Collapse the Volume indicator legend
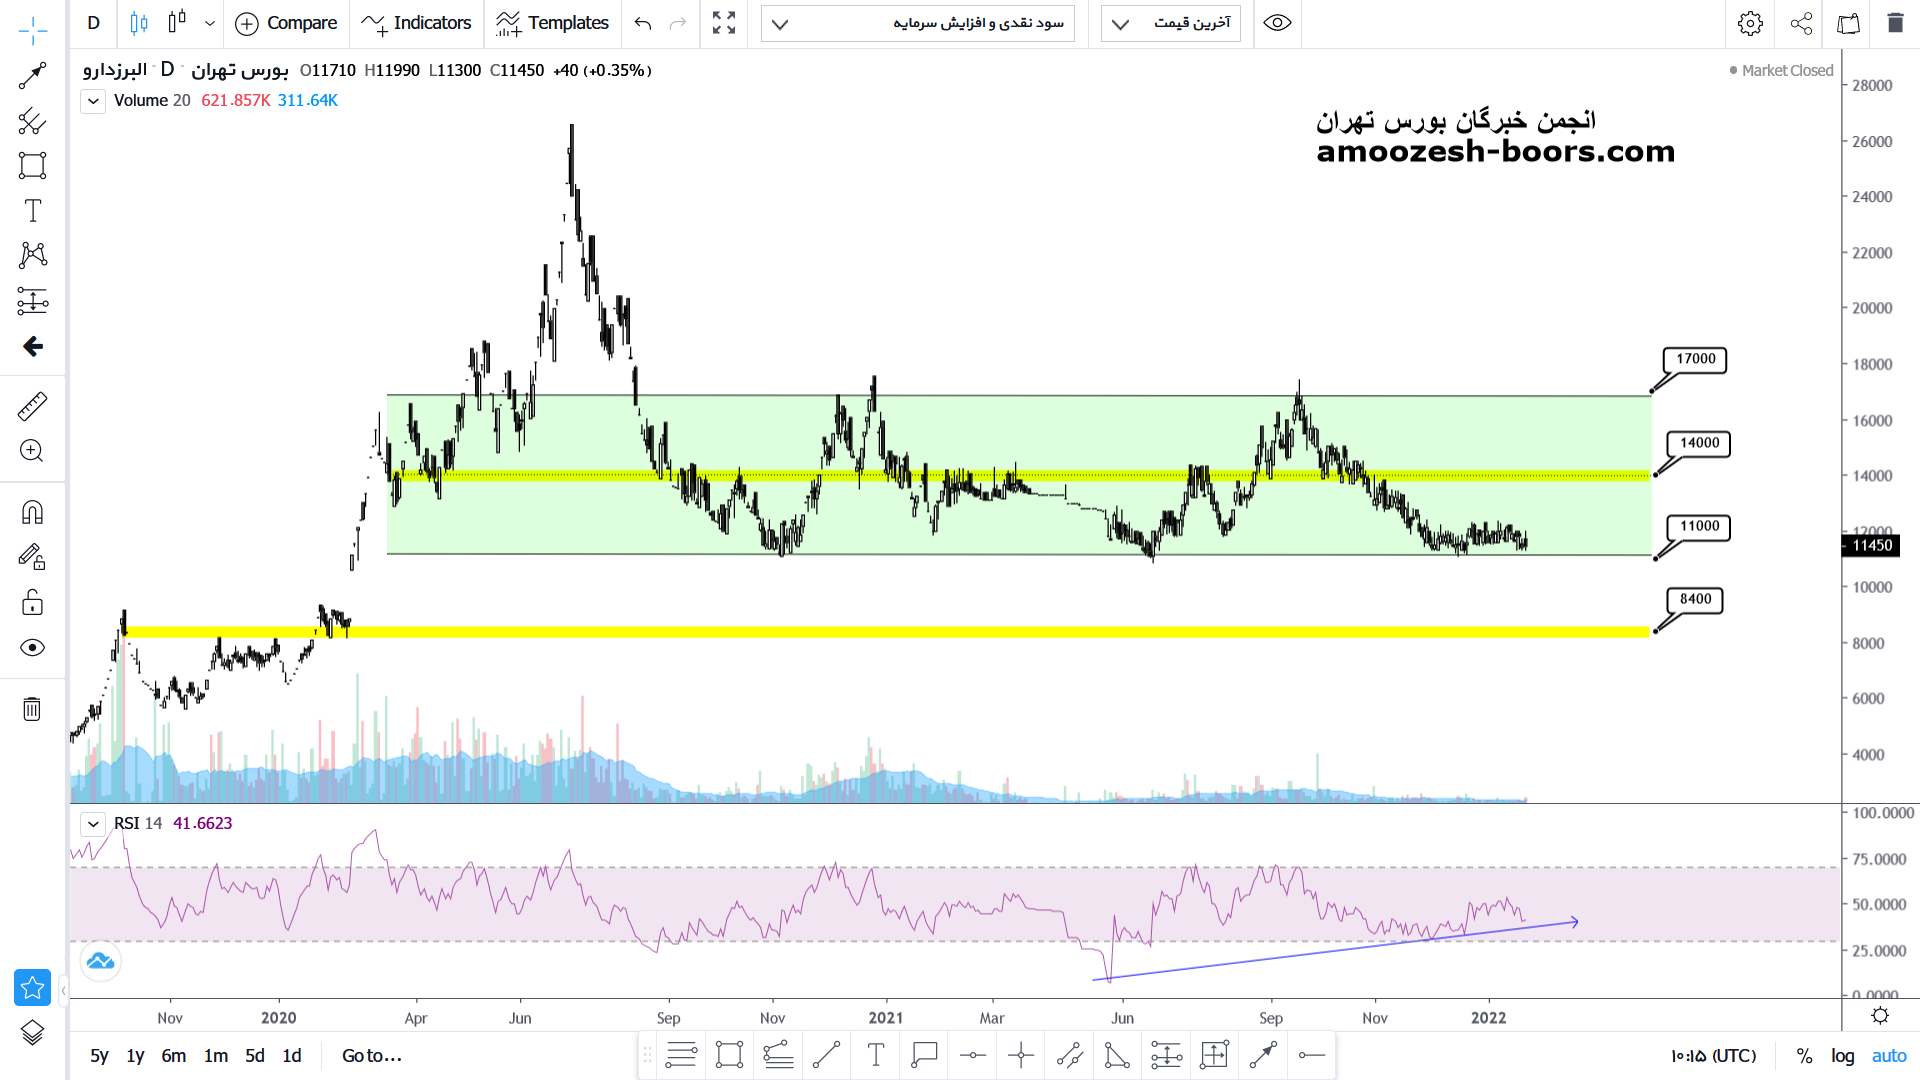Image resolution: width=1920 pixels, height=1080 pixels. (x=93, y=101)
